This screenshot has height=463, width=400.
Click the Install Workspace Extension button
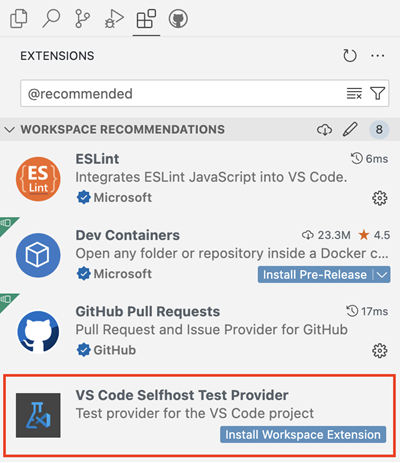[x=303, y=435]
